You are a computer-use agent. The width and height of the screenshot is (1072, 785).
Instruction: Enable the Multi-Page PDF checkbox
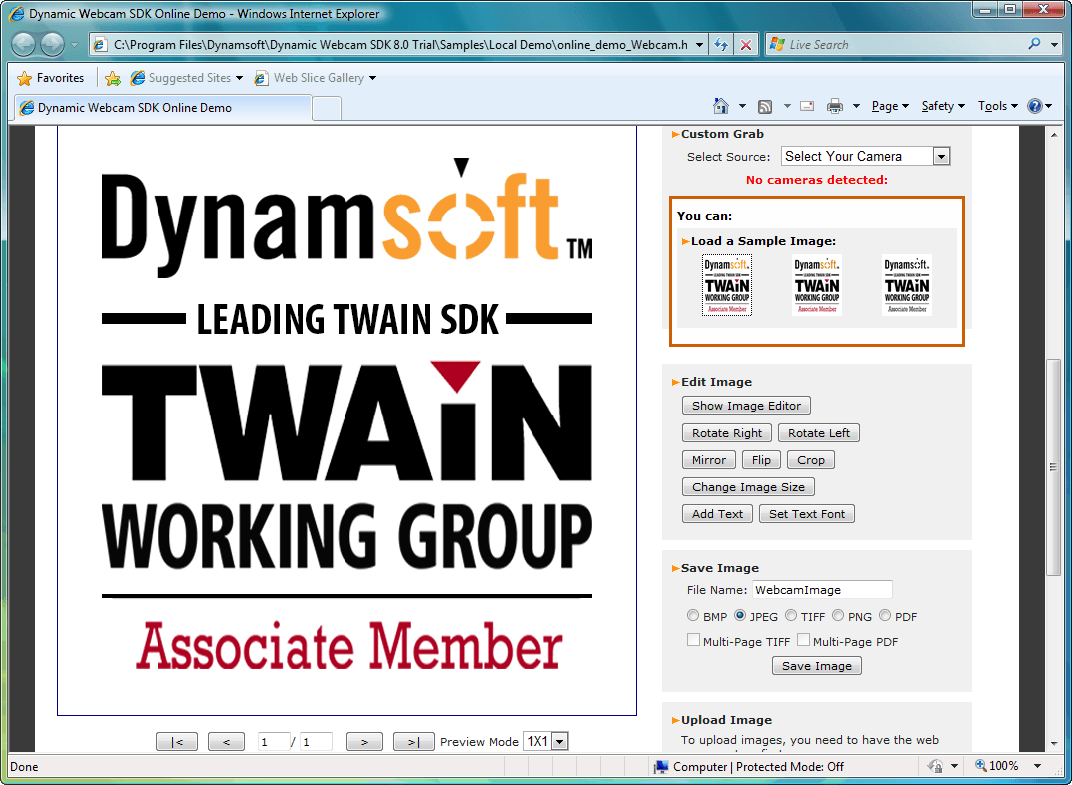pyautogui.click(x=803, y=640)
